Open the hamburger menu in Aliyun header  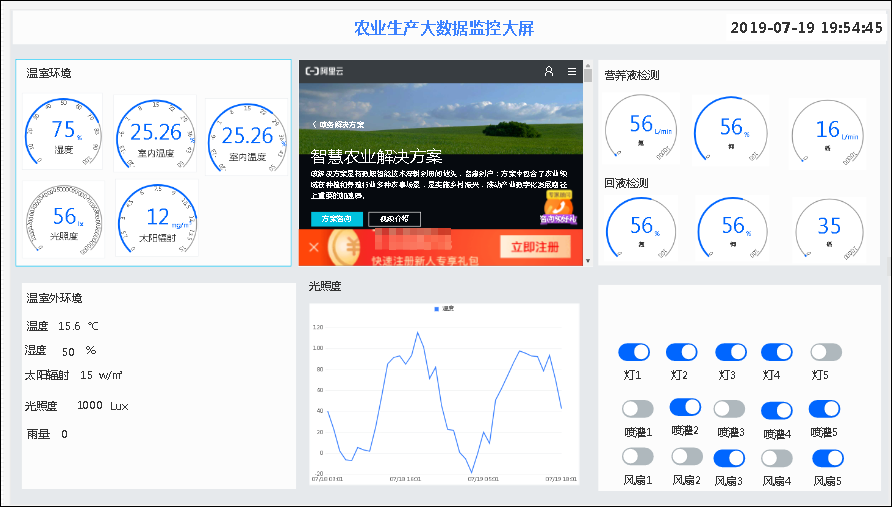(572, 71)
